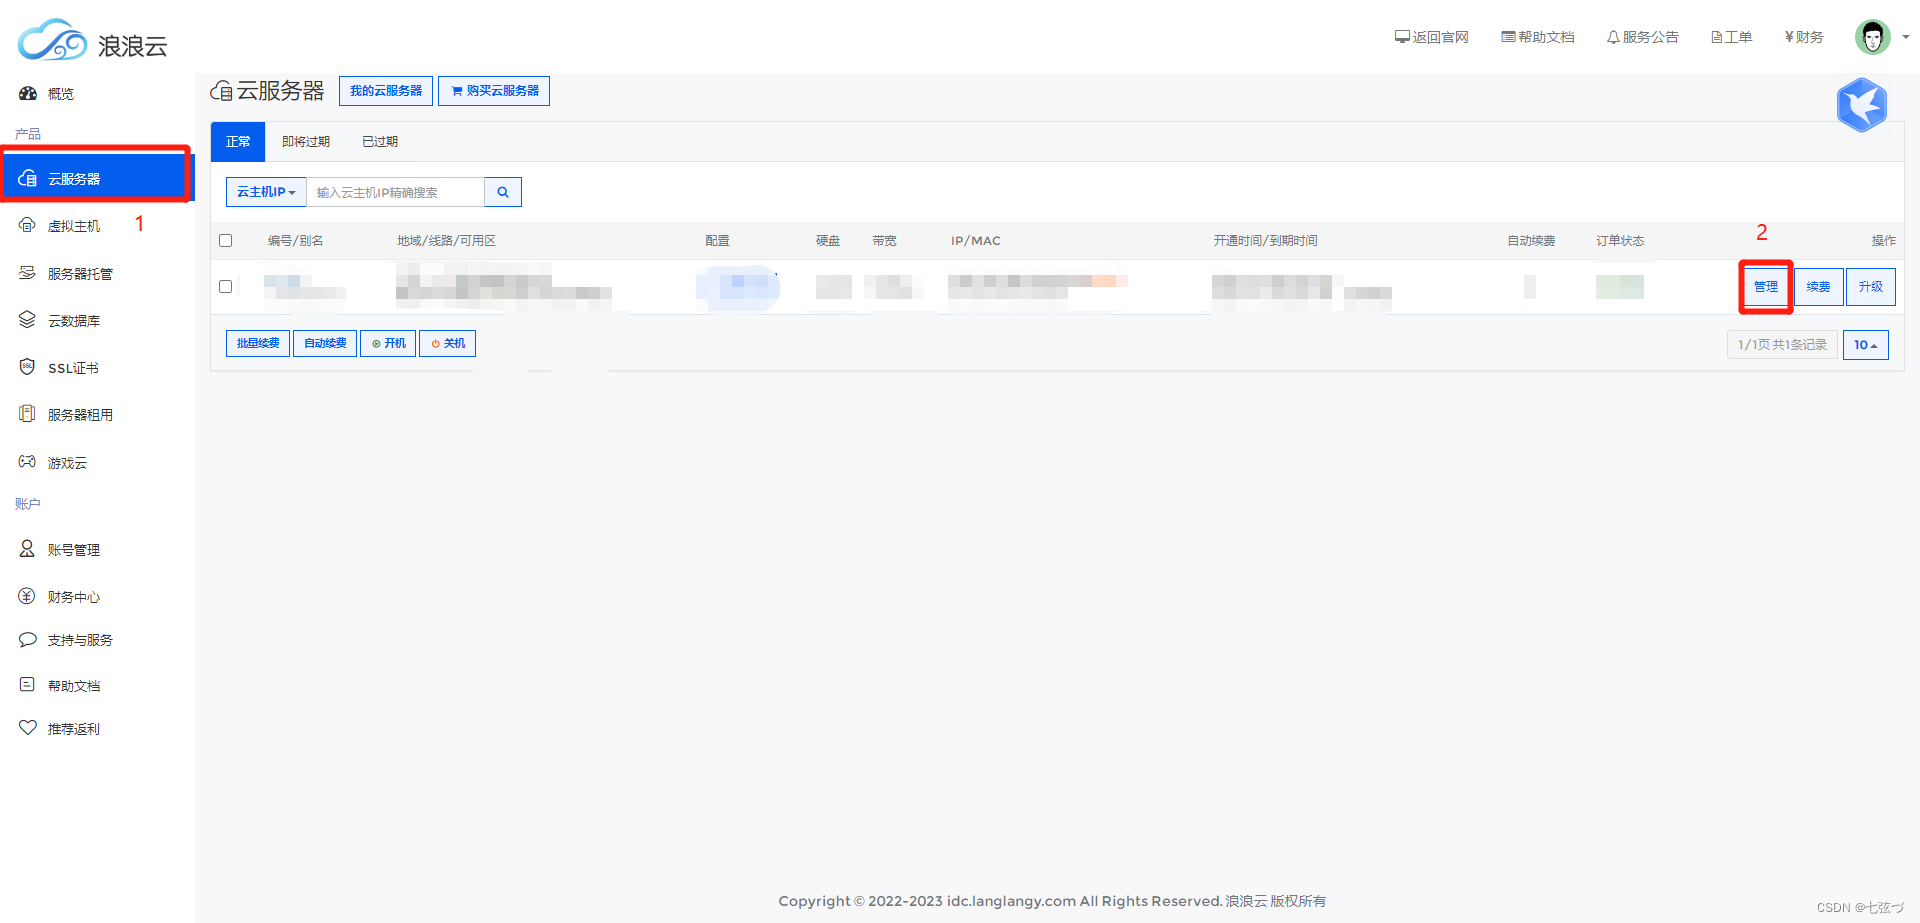The image size is (1920, 923).
Task: Click the 自动续费 button below table
Action: [x=325, y=343]
